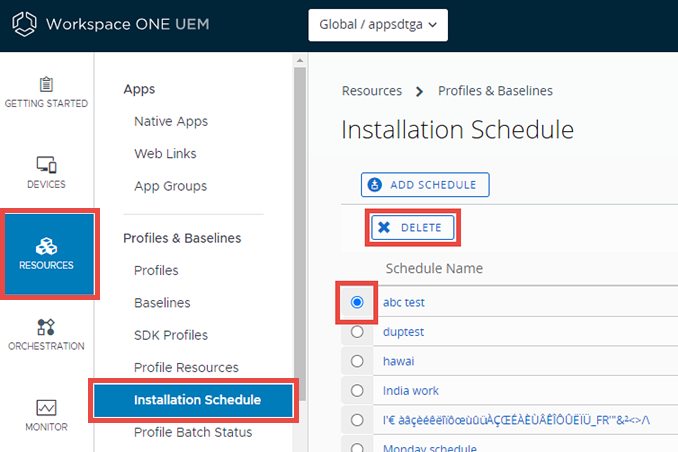
Task: Click the Schedule Name column header
Action: click(434, 269)
